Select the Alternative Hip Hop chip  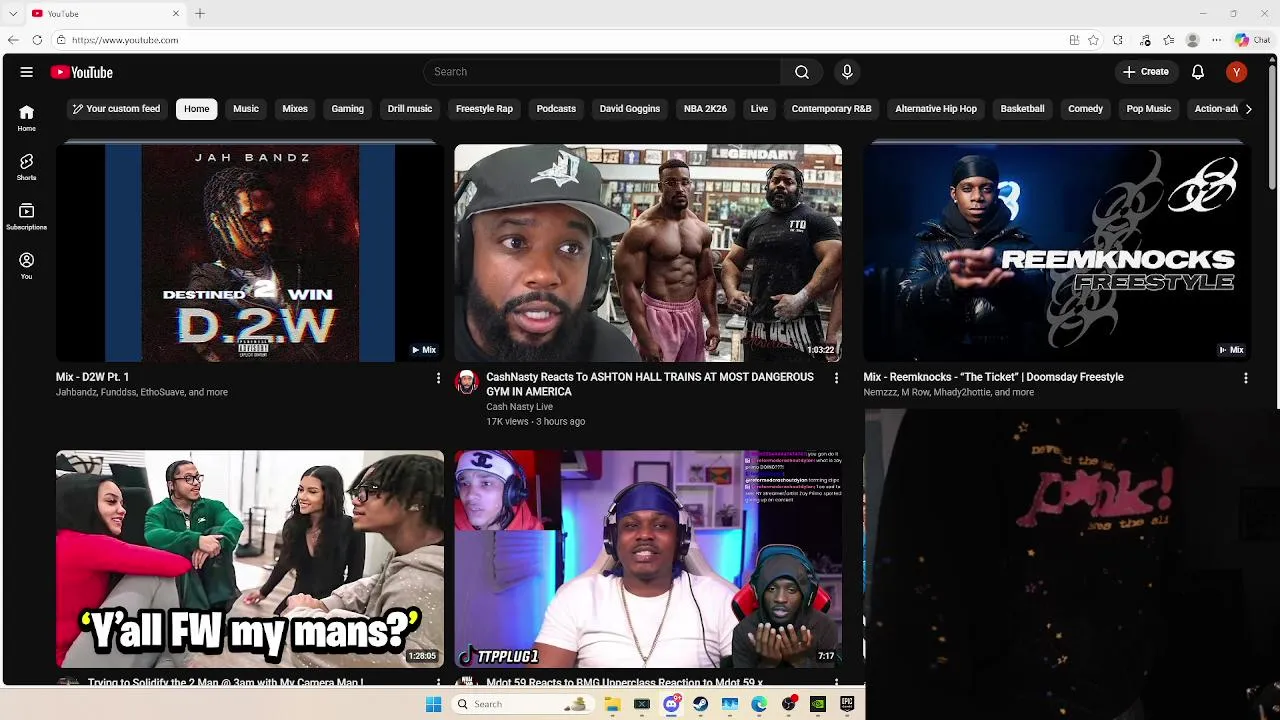[x=936, y=109]
